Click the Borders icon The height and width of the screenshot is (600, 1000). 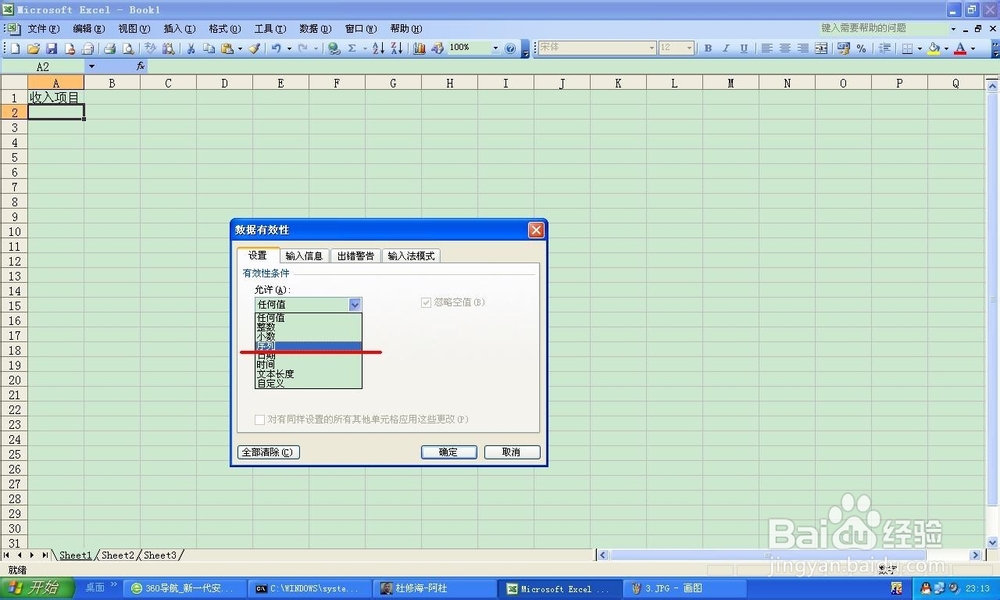pyautogui.click(x=906, y=48)
